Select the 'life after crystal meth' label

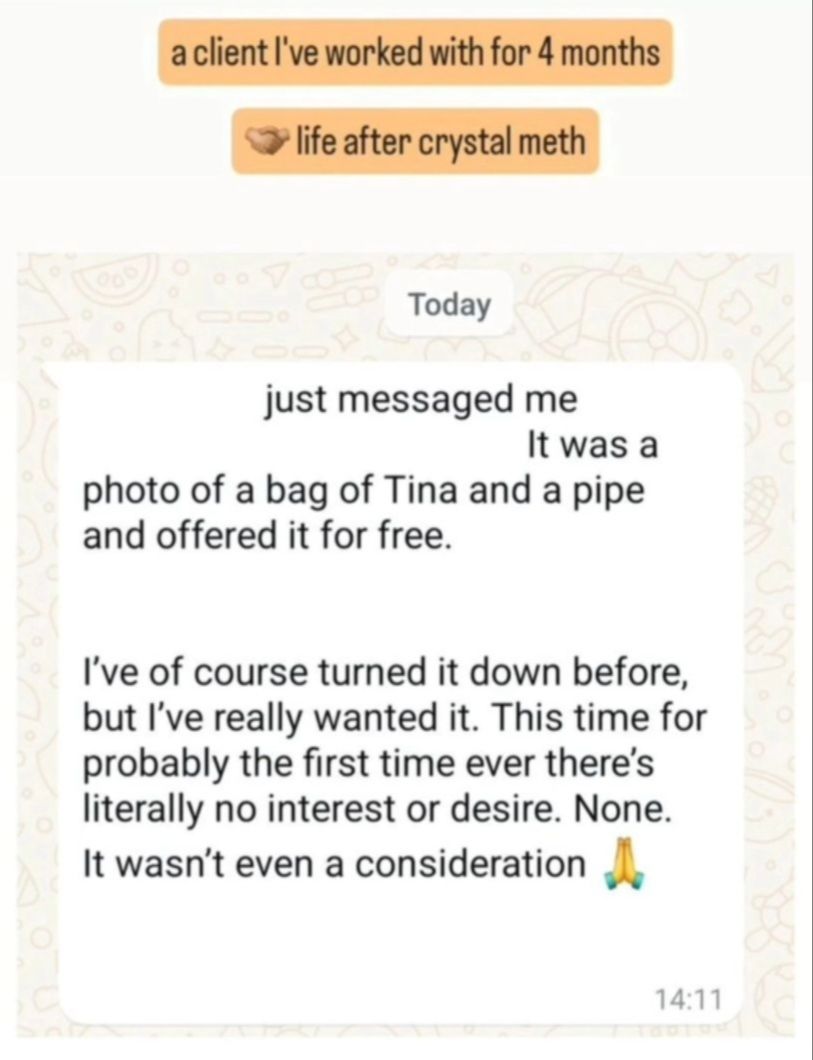[x=415, y=142]
